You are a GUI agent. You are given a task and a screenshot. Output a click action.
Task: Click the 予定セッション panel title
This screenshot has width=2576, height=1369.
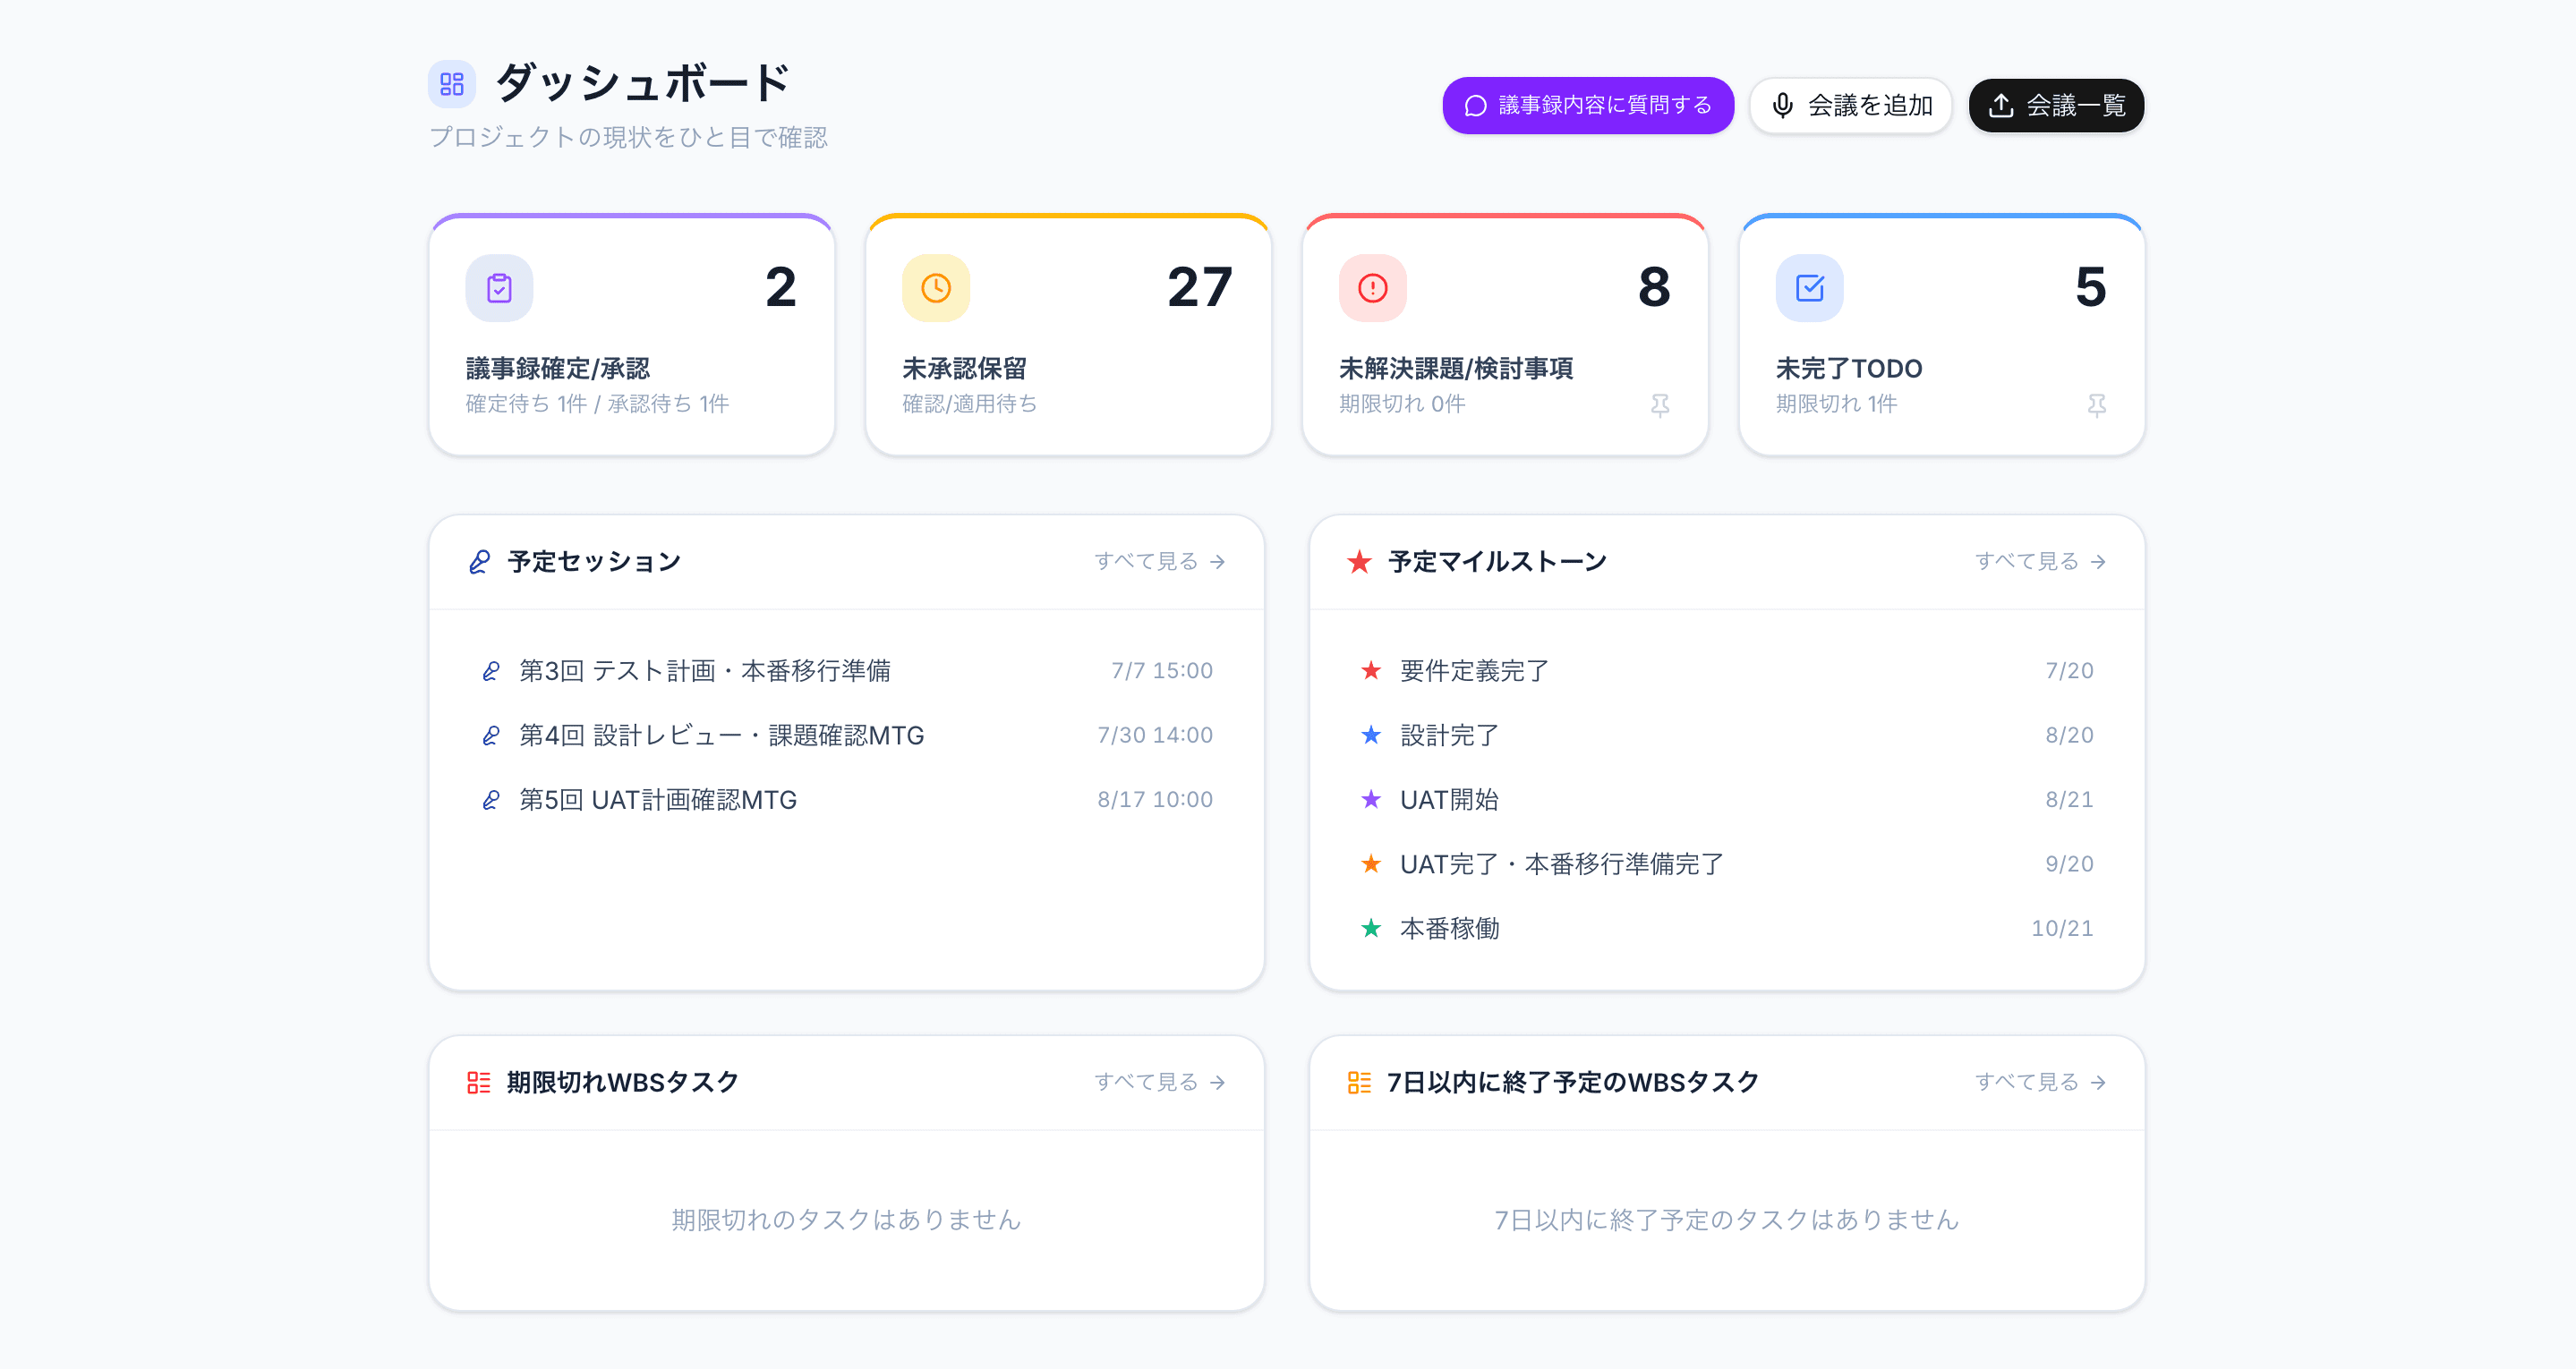[x=594, y=562]
